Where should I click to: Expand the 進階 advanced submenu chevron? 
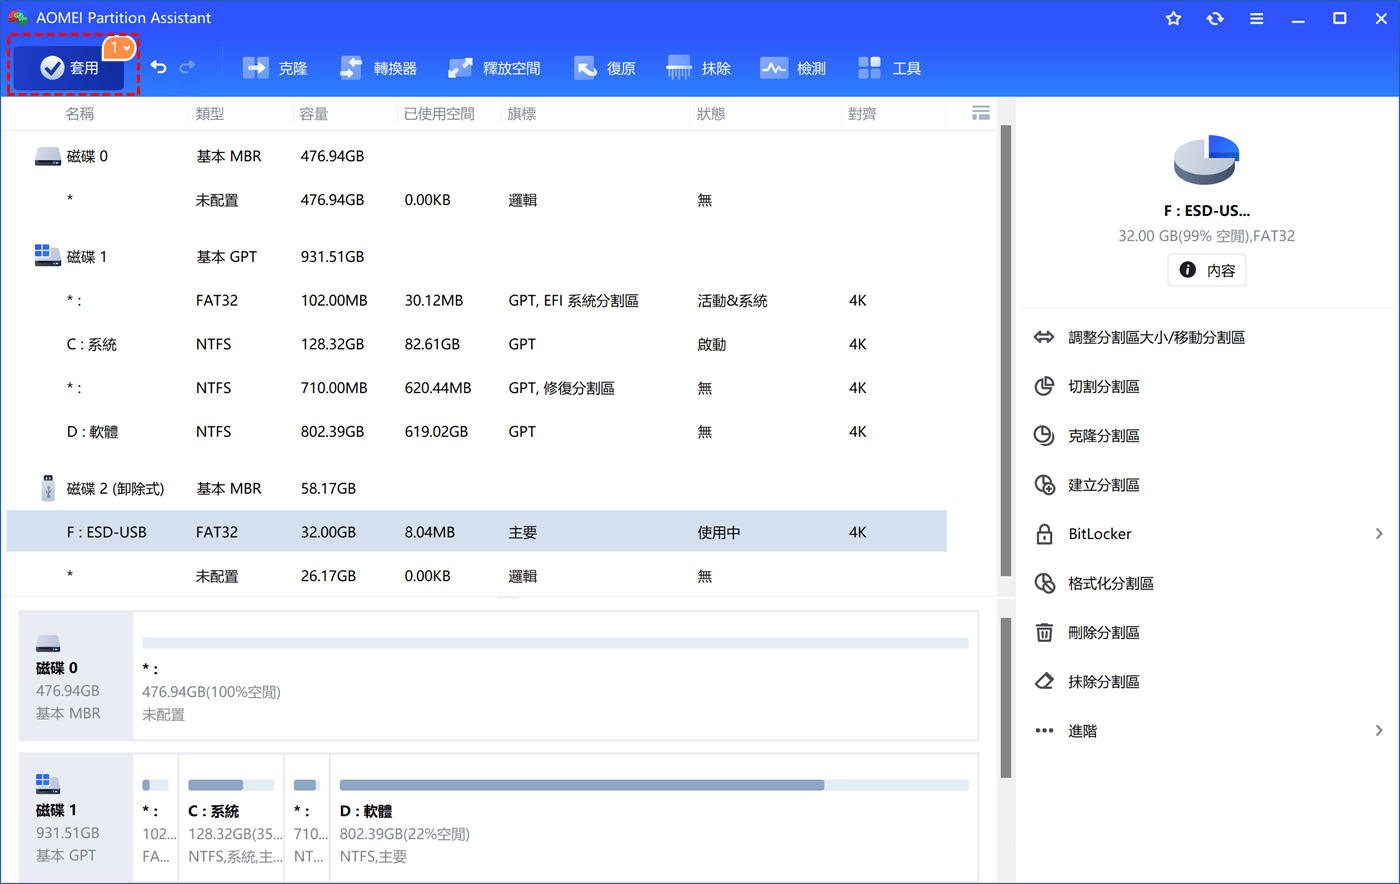click(x=1379, y=731)
